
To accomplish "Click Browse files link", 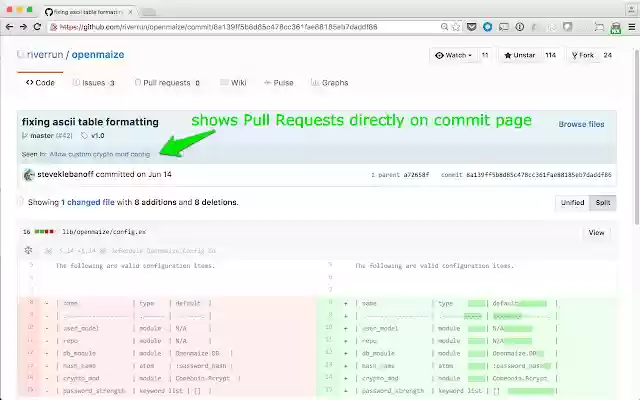I will pyautogui.click(x=581, y=124).
